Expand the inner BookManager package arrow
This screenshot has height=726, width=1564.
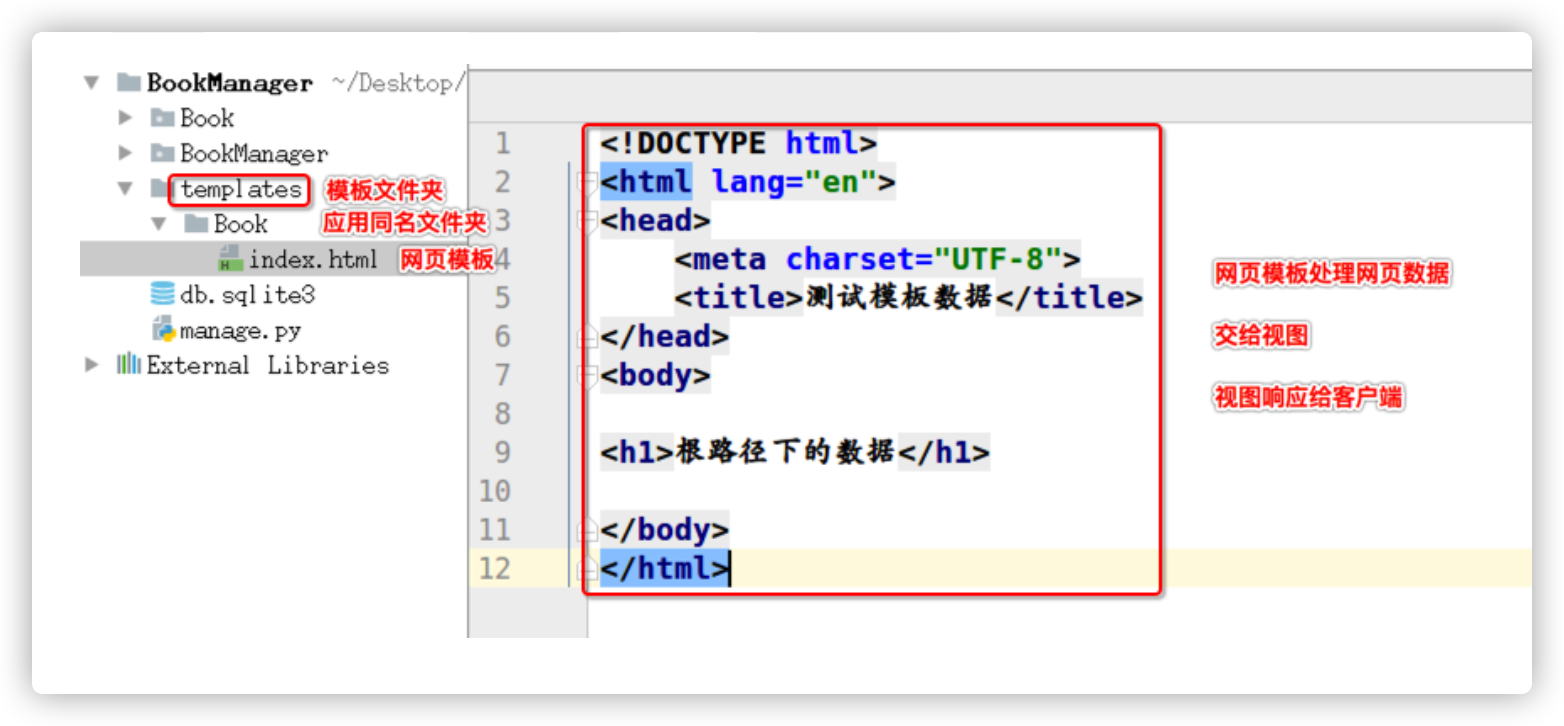[x=125, y=153]
